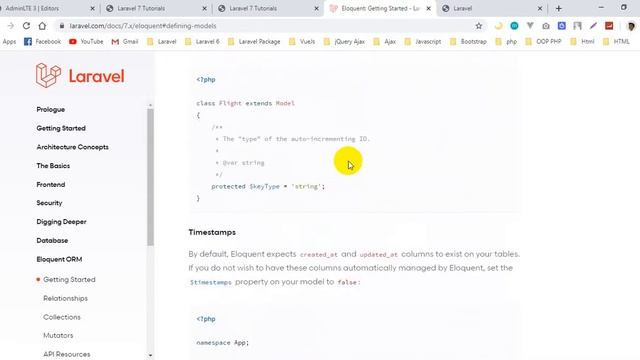Reload the page with refresh icon

pyautogui.click(x=26, y=26)
